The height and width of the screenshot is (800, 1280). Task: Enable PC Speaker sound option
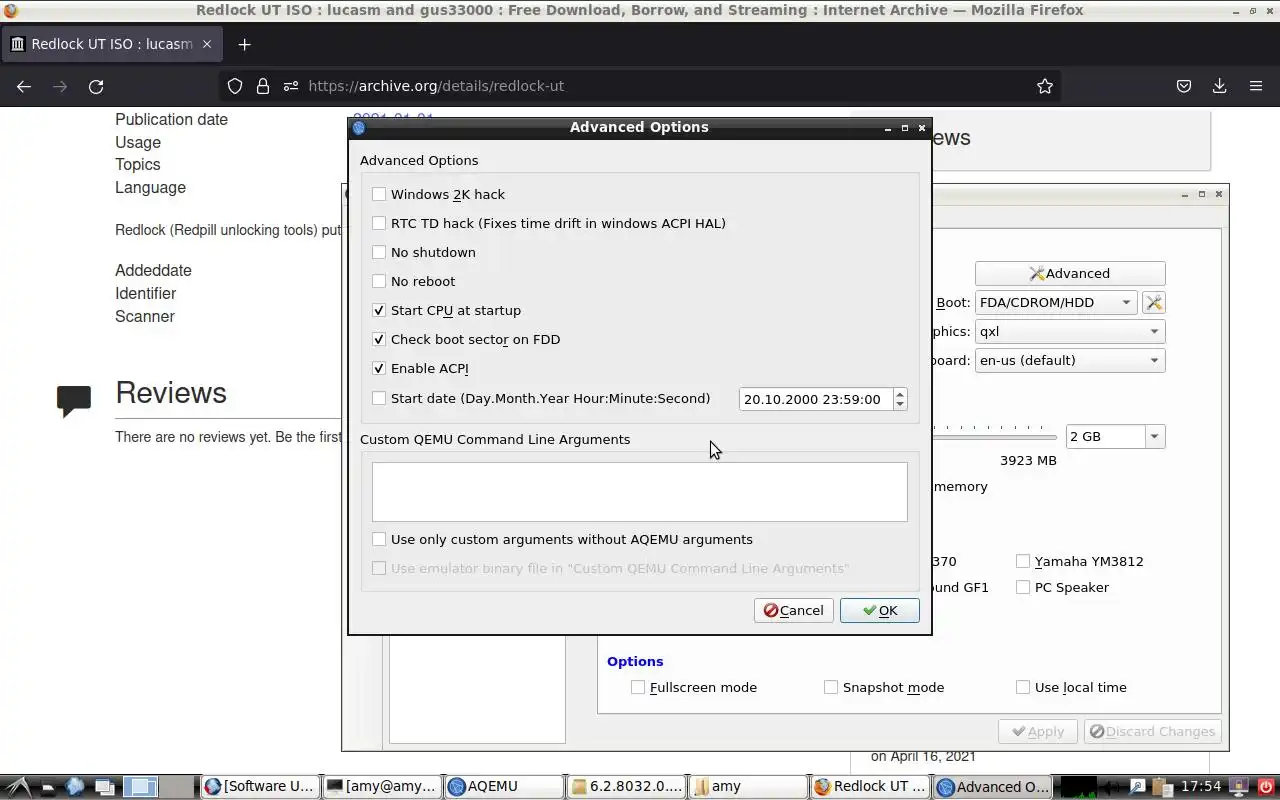pos(1023,587)
